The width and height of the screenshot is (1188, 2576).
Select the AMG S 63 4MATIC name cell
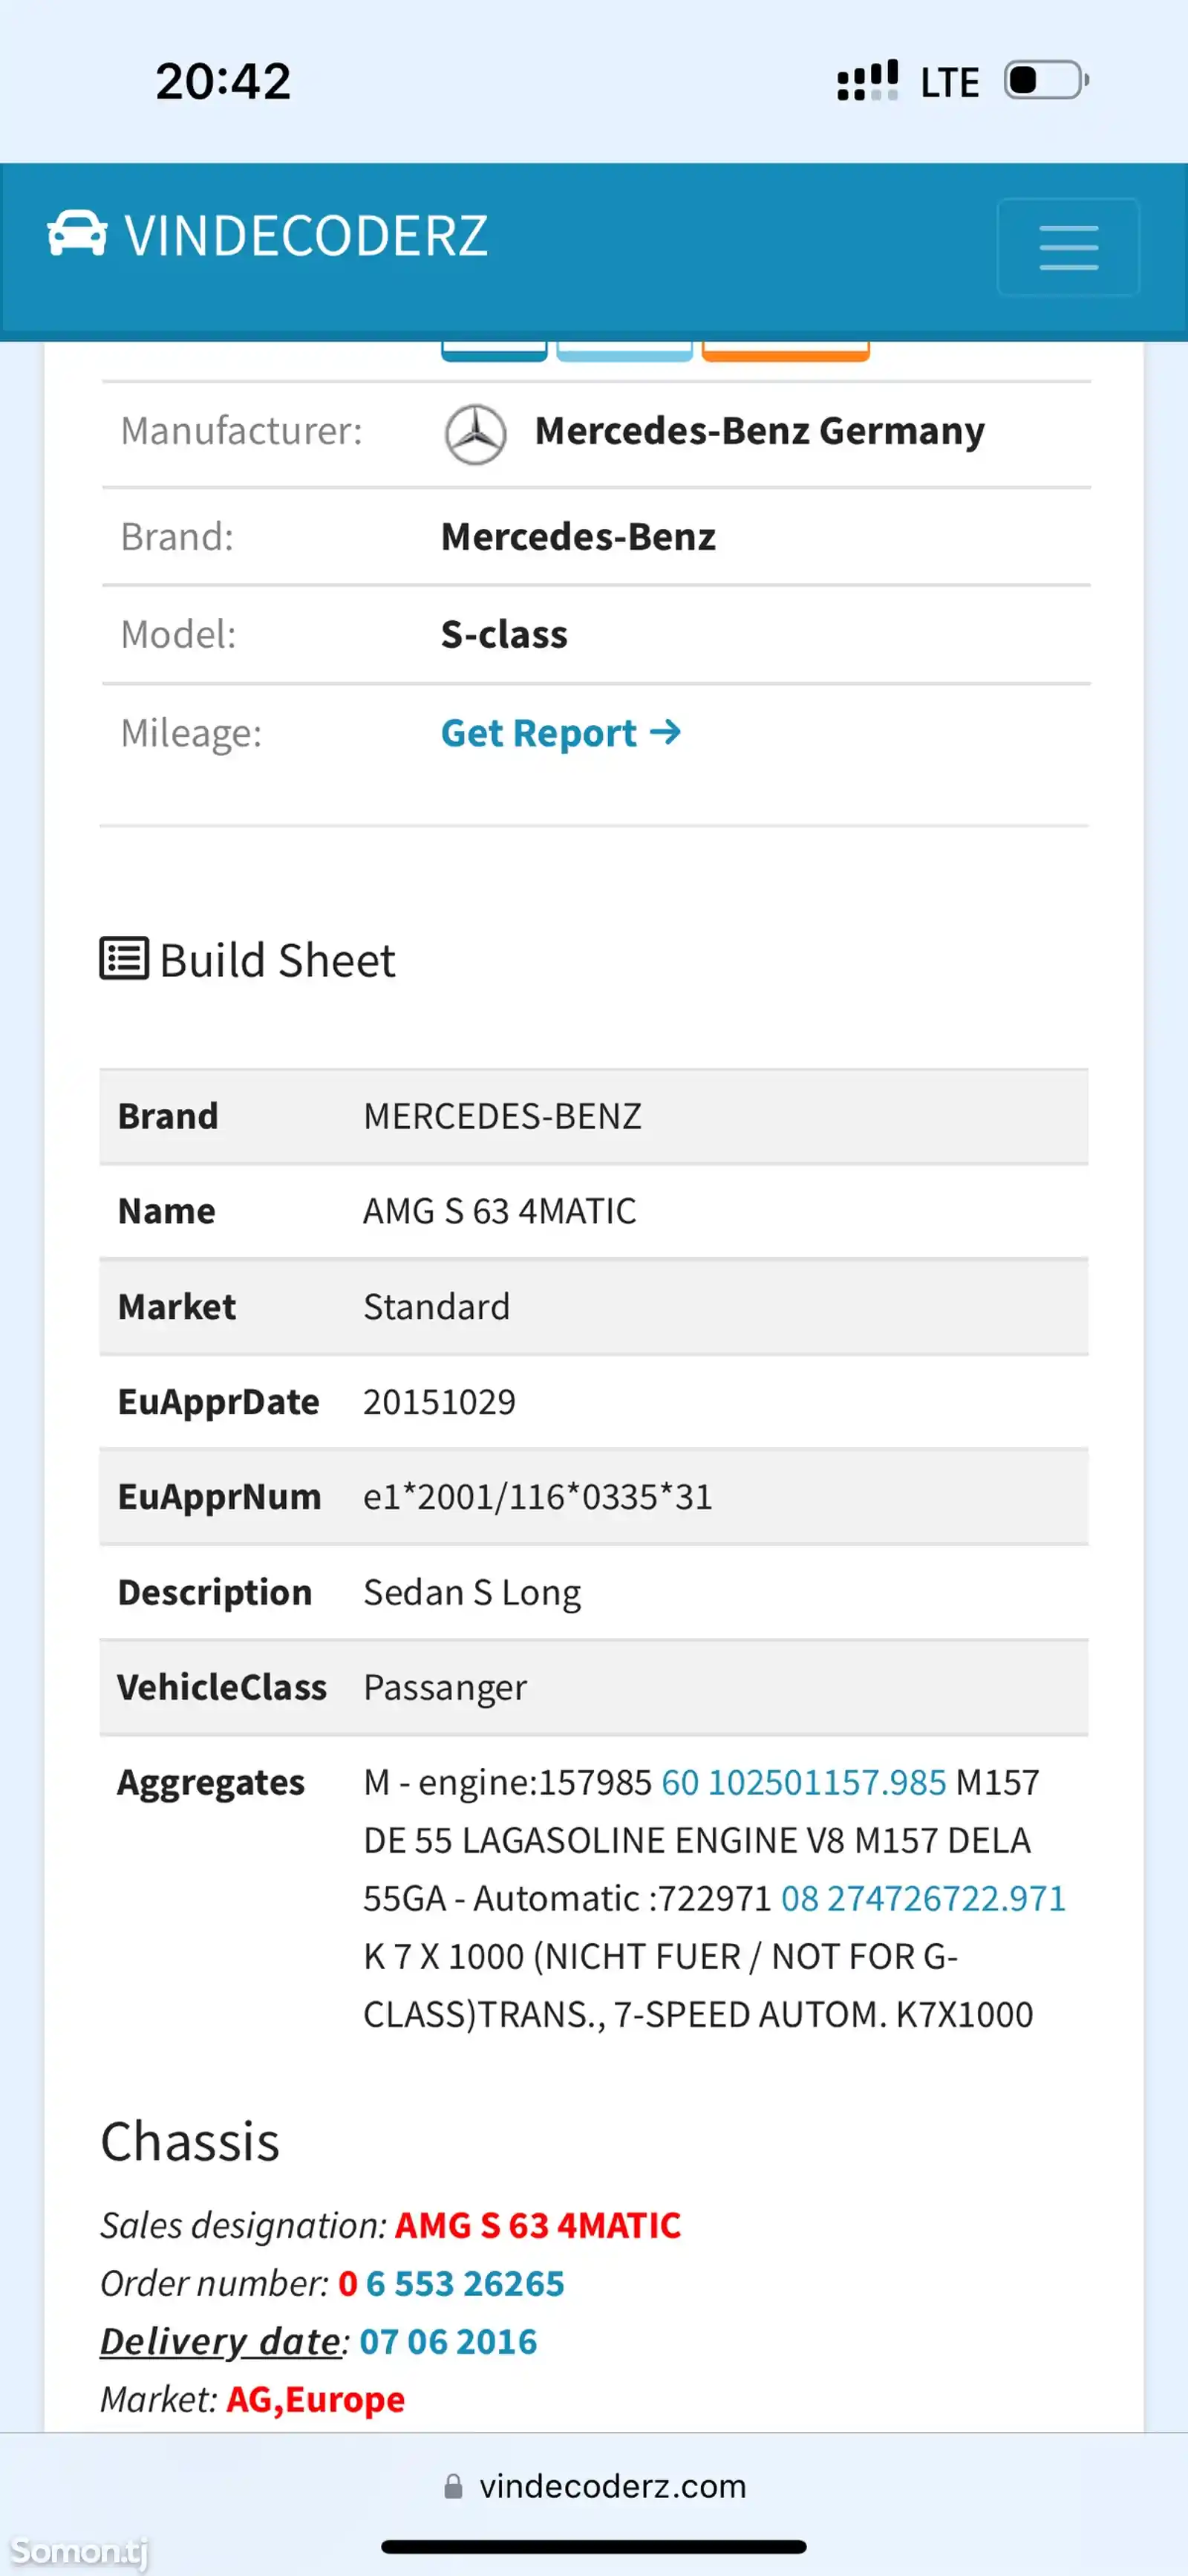pyautogui.click(x=500, y=1211)
